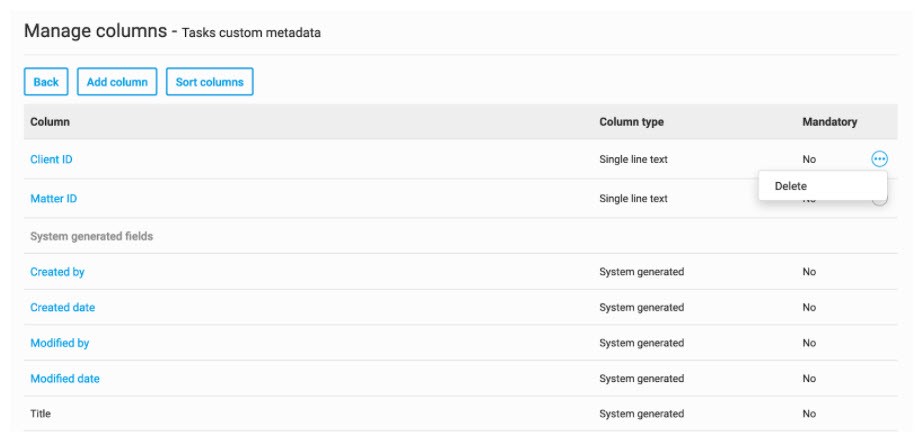Click the partially hidden Matter ID options icon

(x=881, y=203)
